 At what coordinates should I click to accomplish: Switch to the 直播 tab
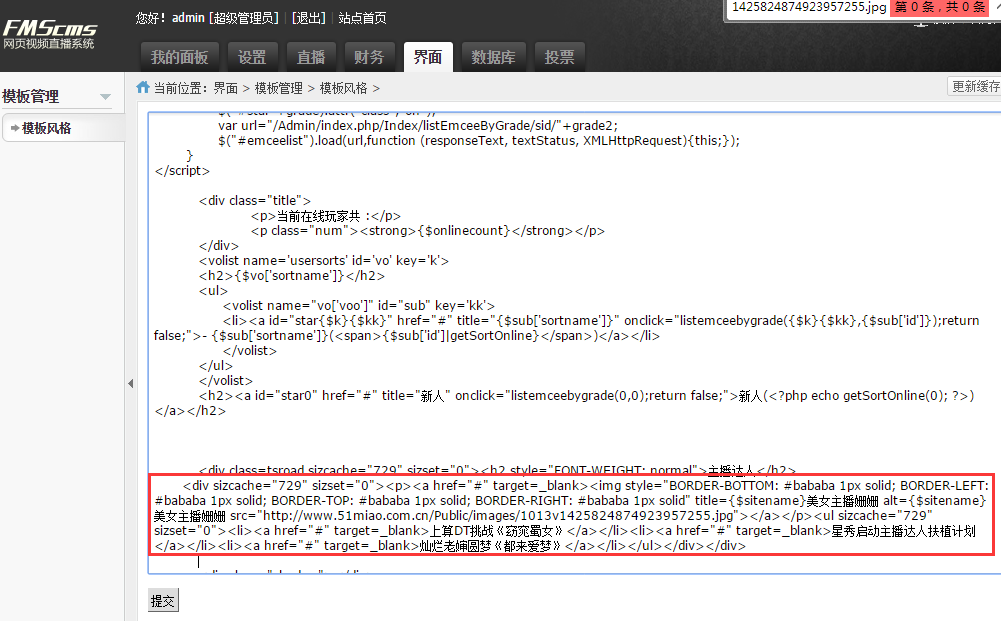coord(311,57)
